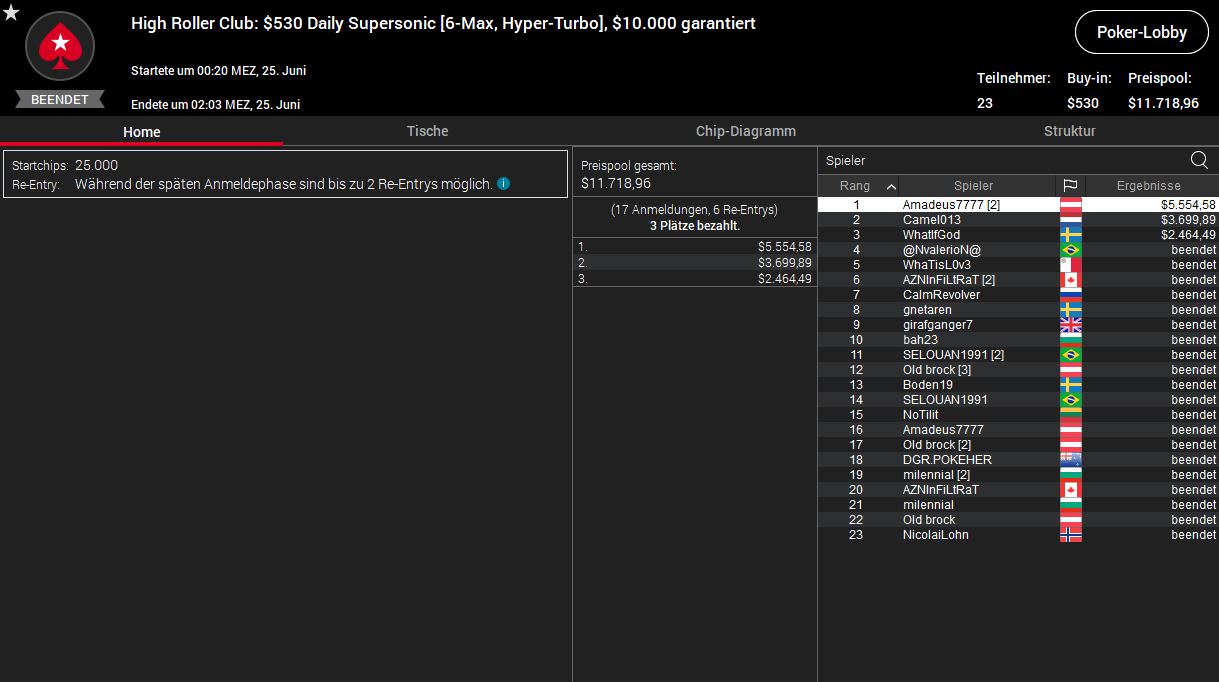Switch to the Tische tab
Screen dimensions: 1219x682
point(427,131)
